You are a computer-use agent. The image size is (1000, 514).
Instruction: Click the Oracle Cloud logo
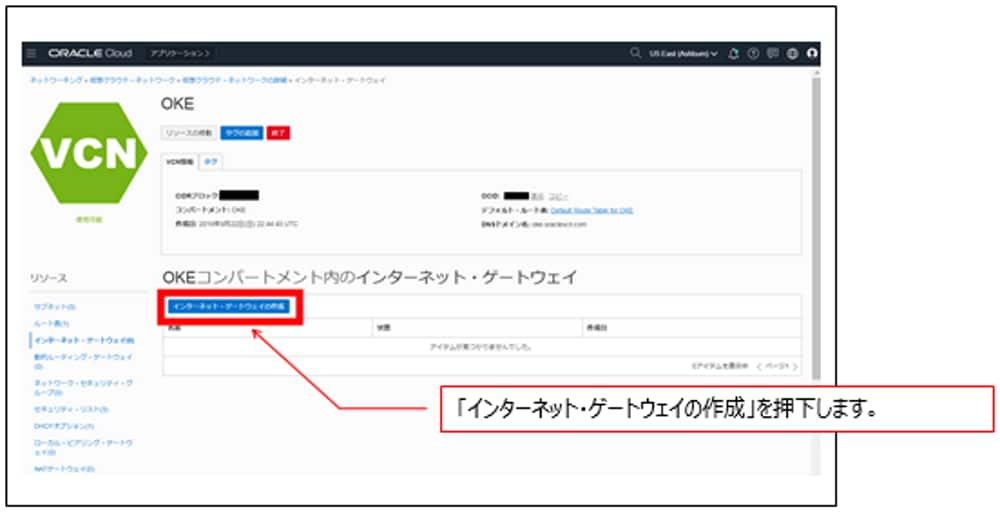click(90, 54)
